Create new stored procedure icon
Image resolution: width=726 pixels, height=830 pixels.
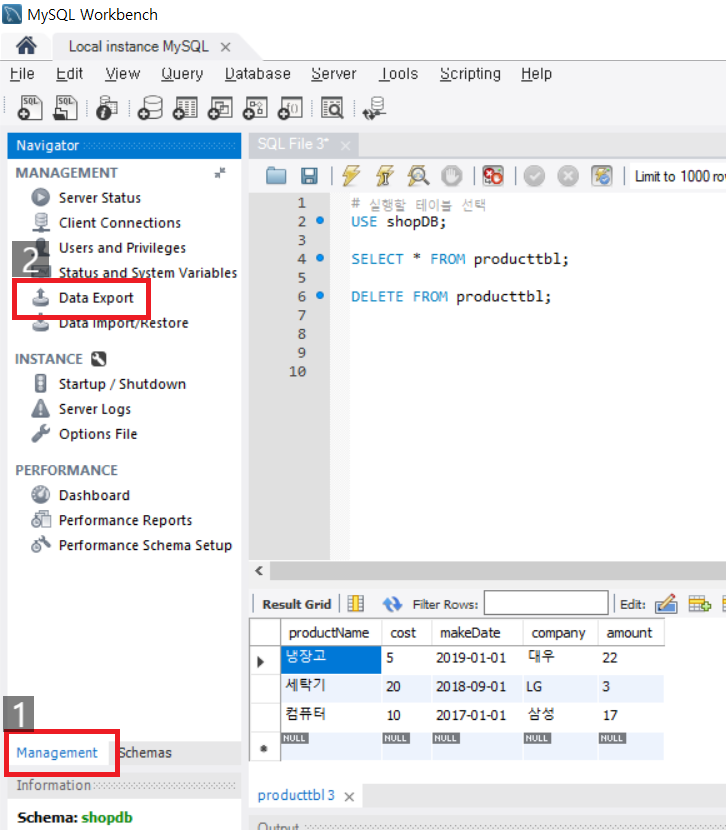255,108
